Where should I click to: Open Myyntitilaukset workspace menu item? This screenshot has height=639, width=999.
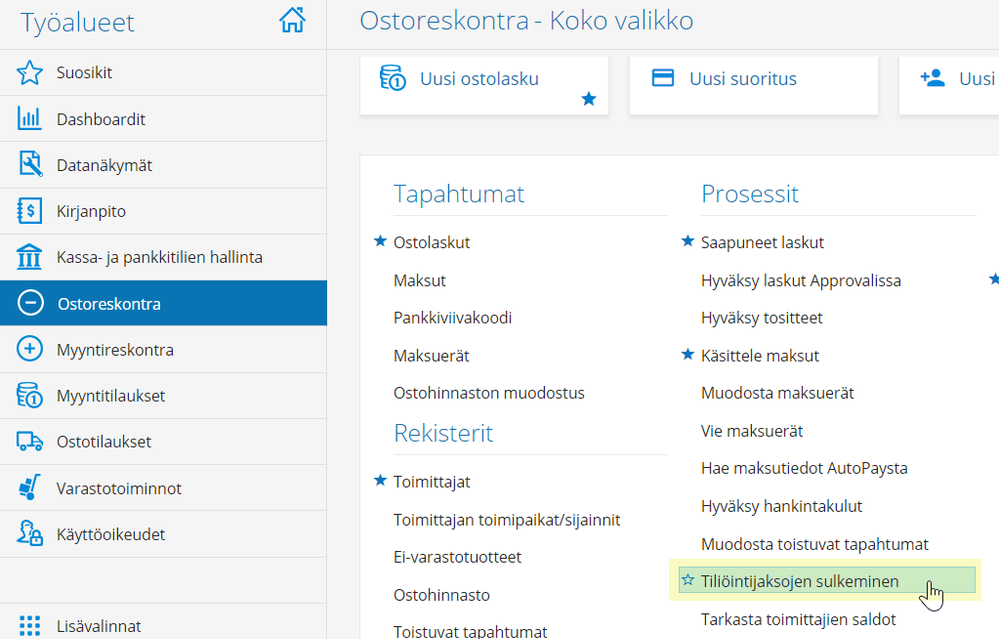(x=111, y=396)
